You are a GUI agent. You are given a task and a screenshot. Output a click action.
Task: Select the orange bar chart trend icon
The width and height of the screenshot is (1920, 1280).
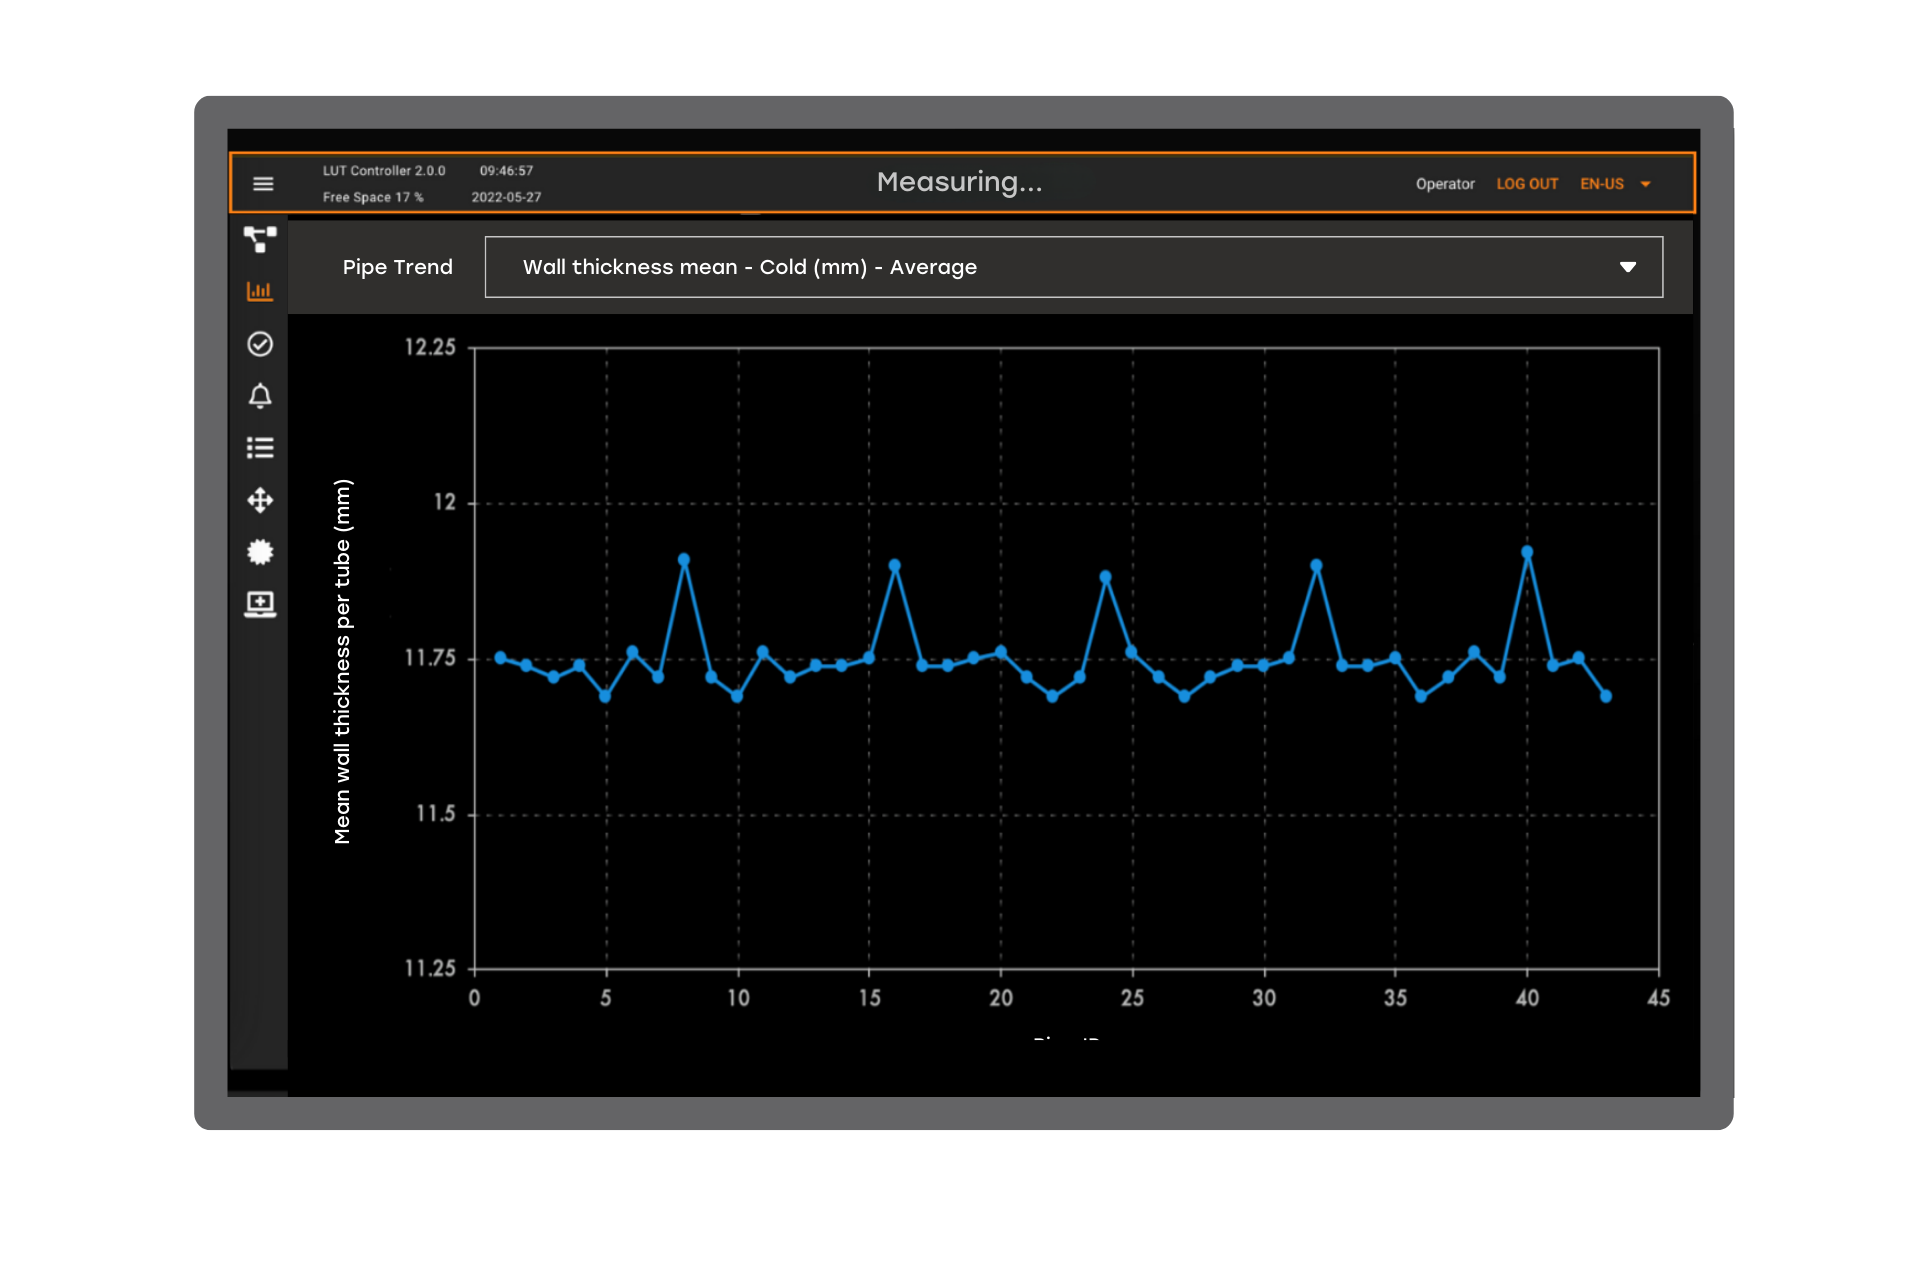(x=260, y=291)
